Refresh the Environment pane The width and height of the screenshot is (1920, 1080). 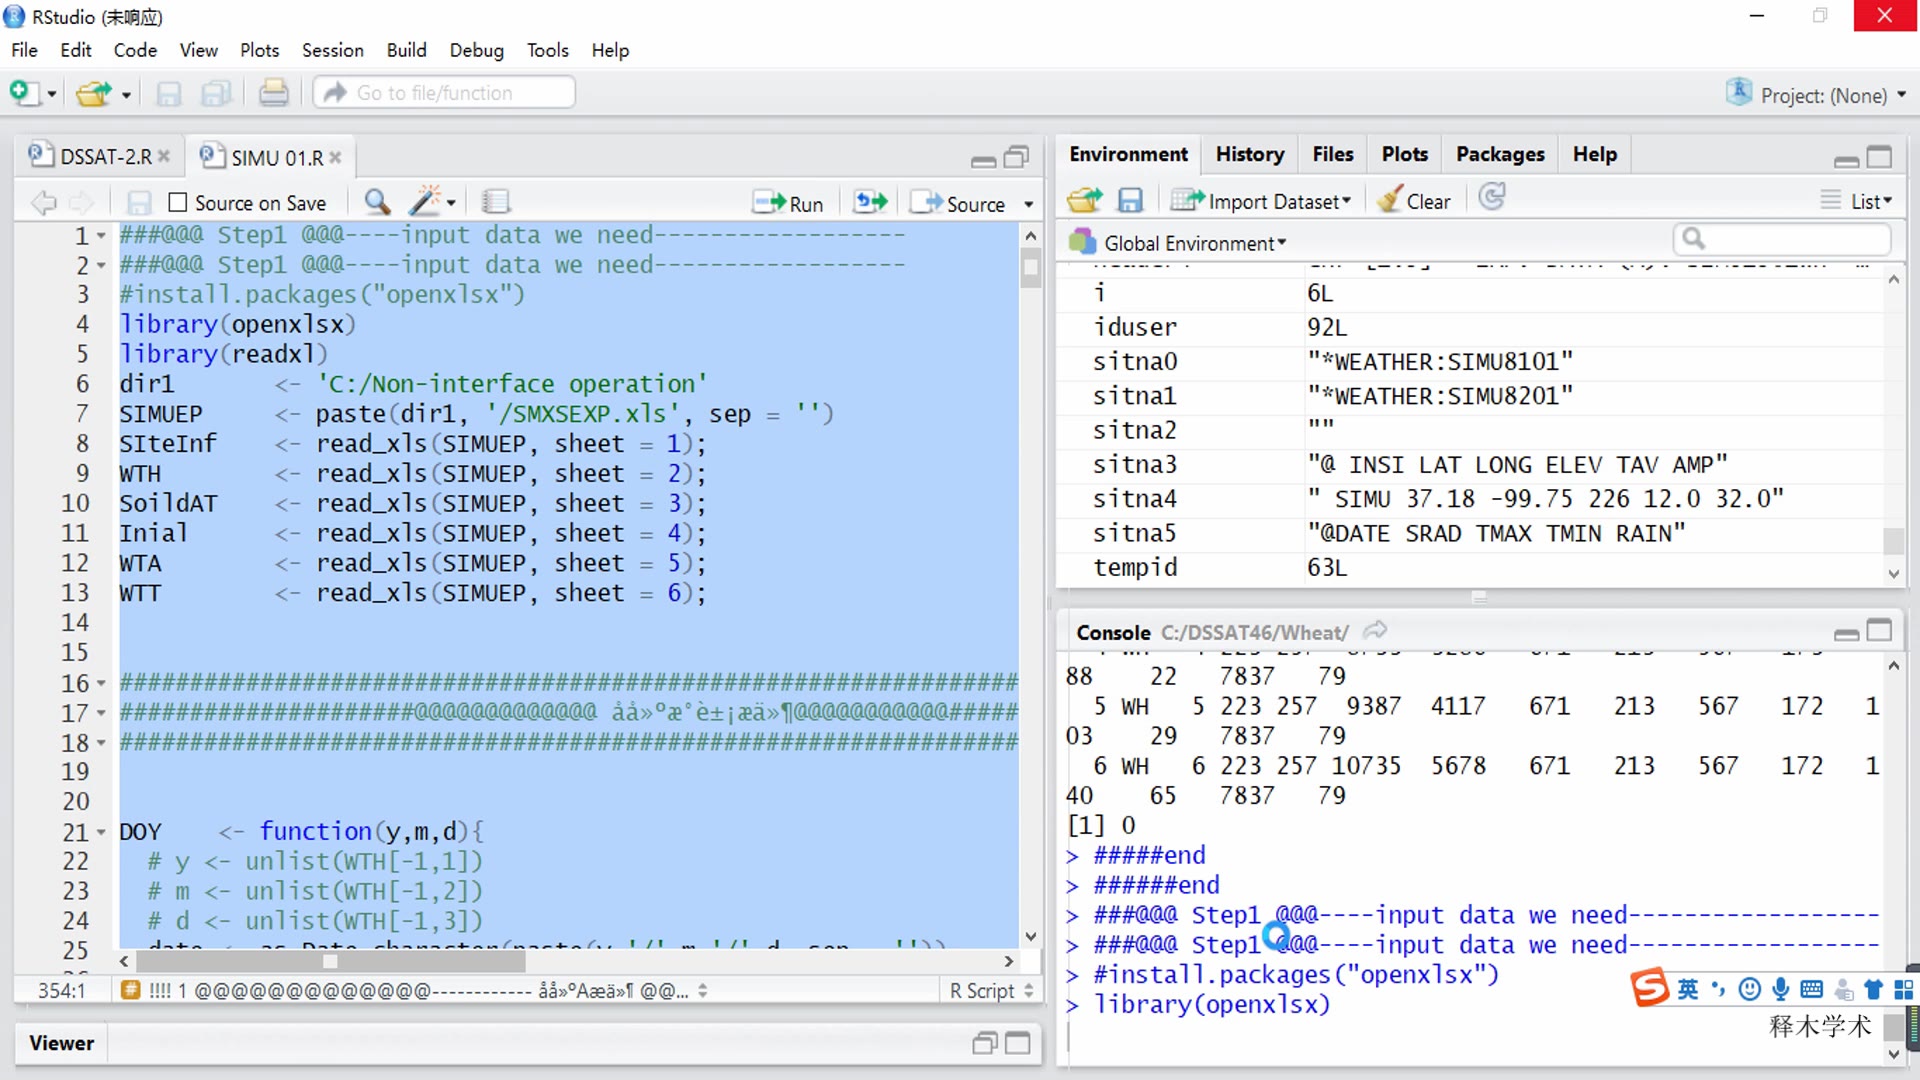coord(1492,198)
